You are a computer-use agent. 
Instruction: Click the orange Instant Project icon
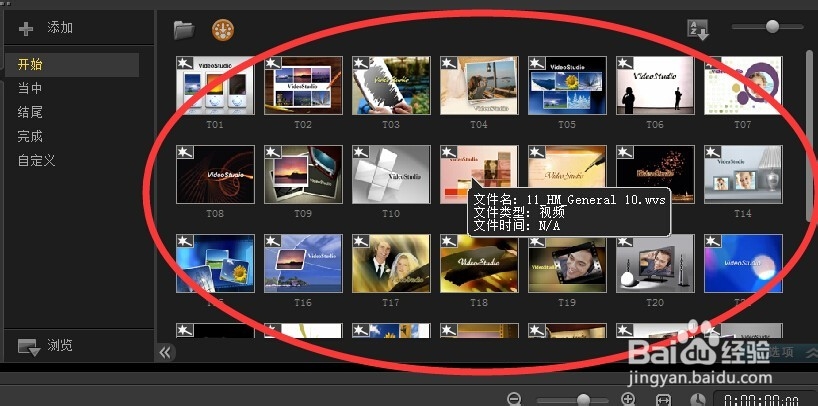[223, 30]
